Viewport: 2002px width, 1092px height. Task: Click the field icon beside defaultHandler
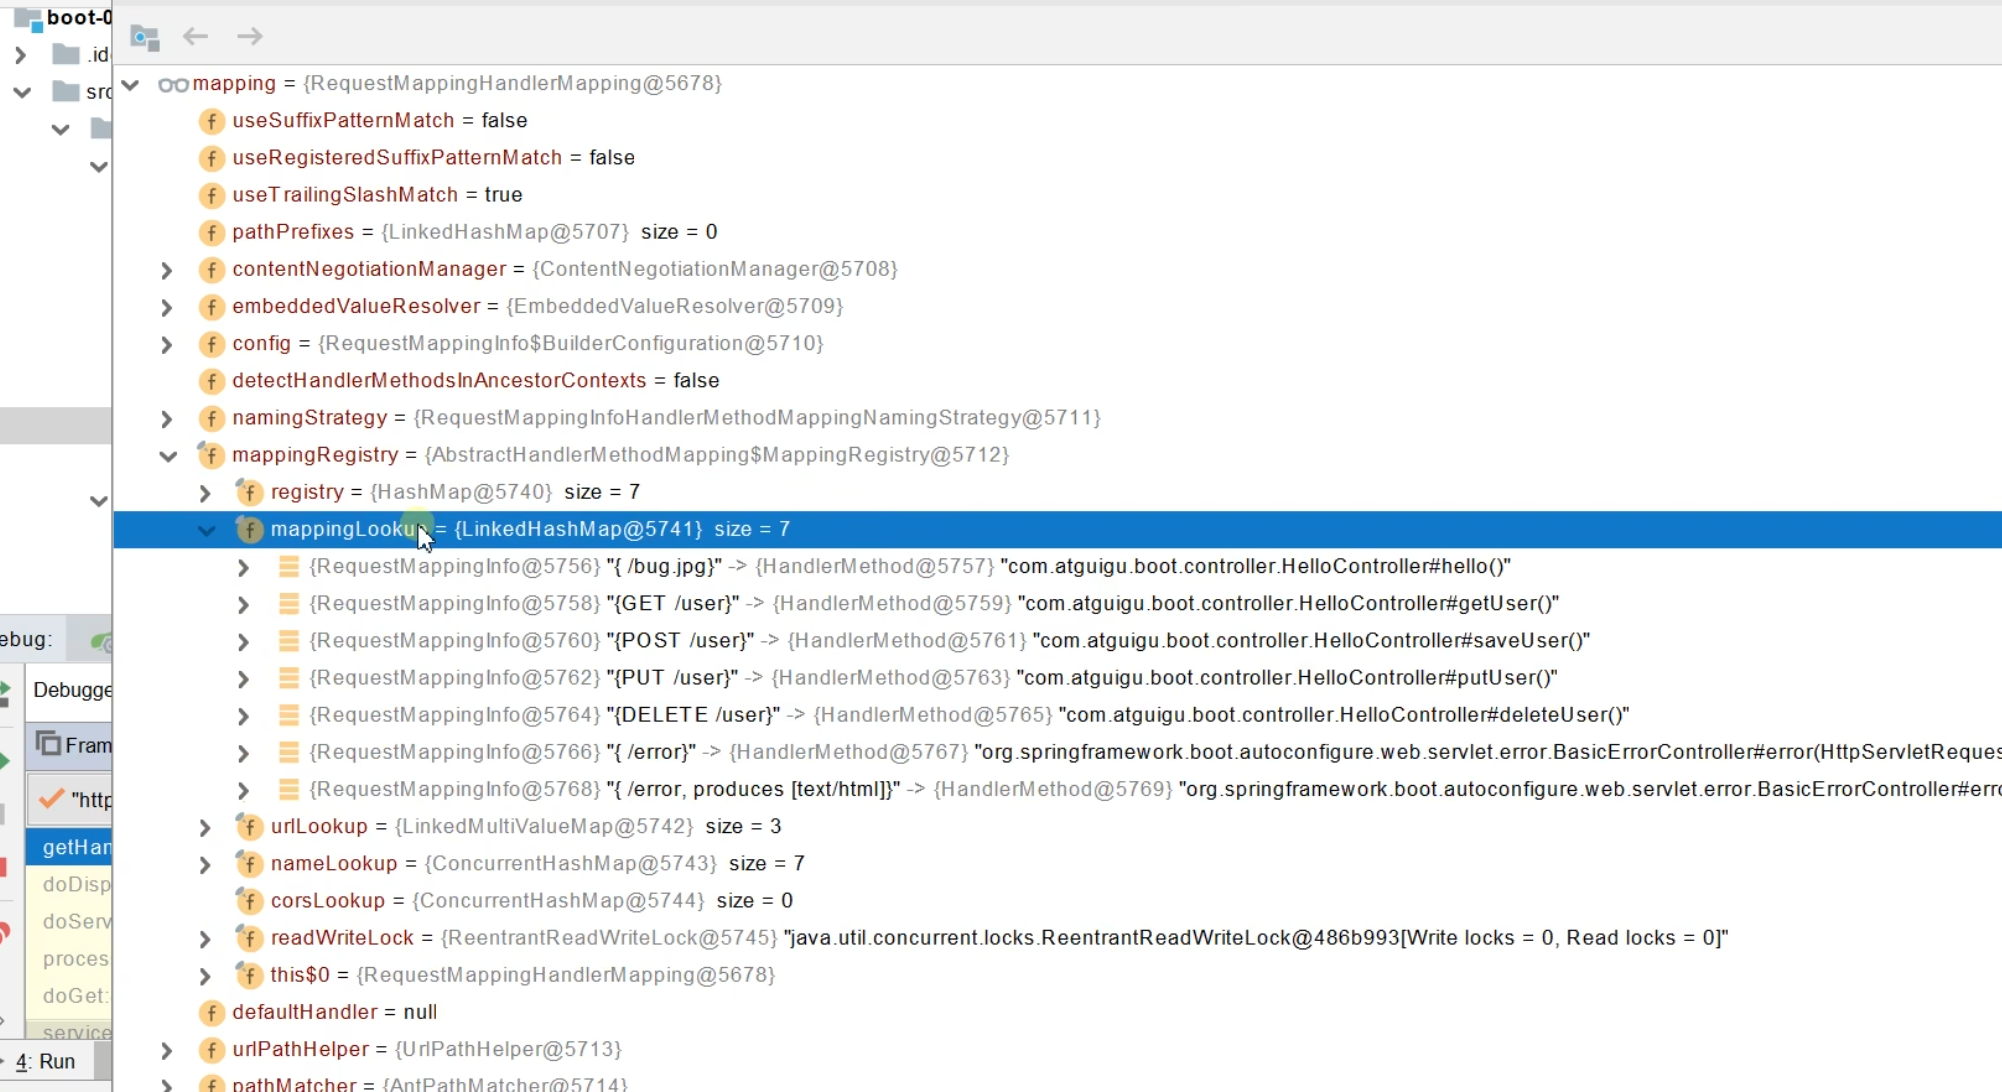tap(211, 1012)
